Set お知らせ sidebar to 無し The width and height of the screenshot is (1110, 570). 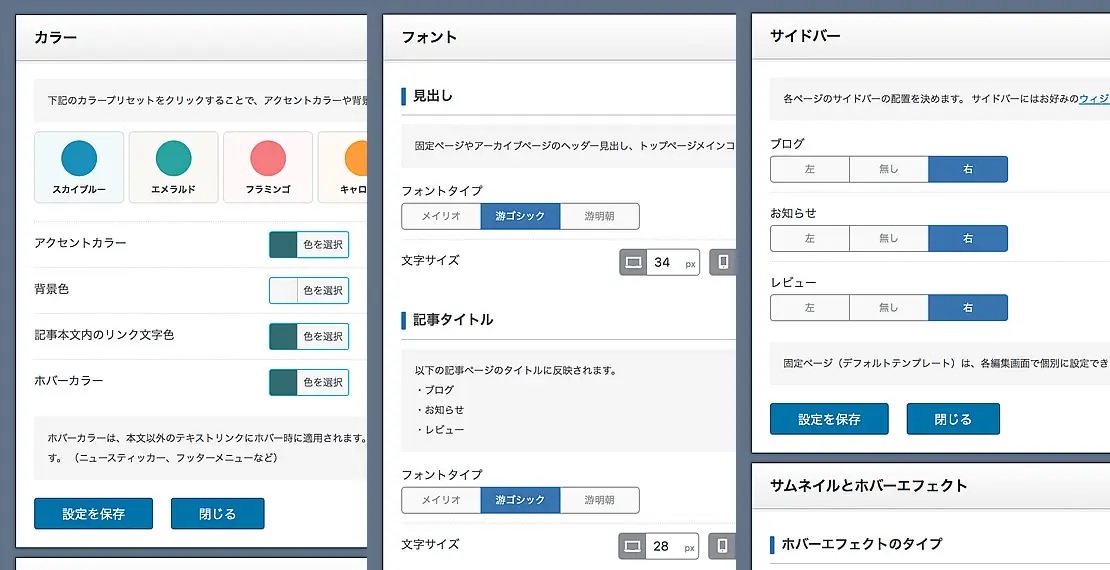tap(888, 238)
